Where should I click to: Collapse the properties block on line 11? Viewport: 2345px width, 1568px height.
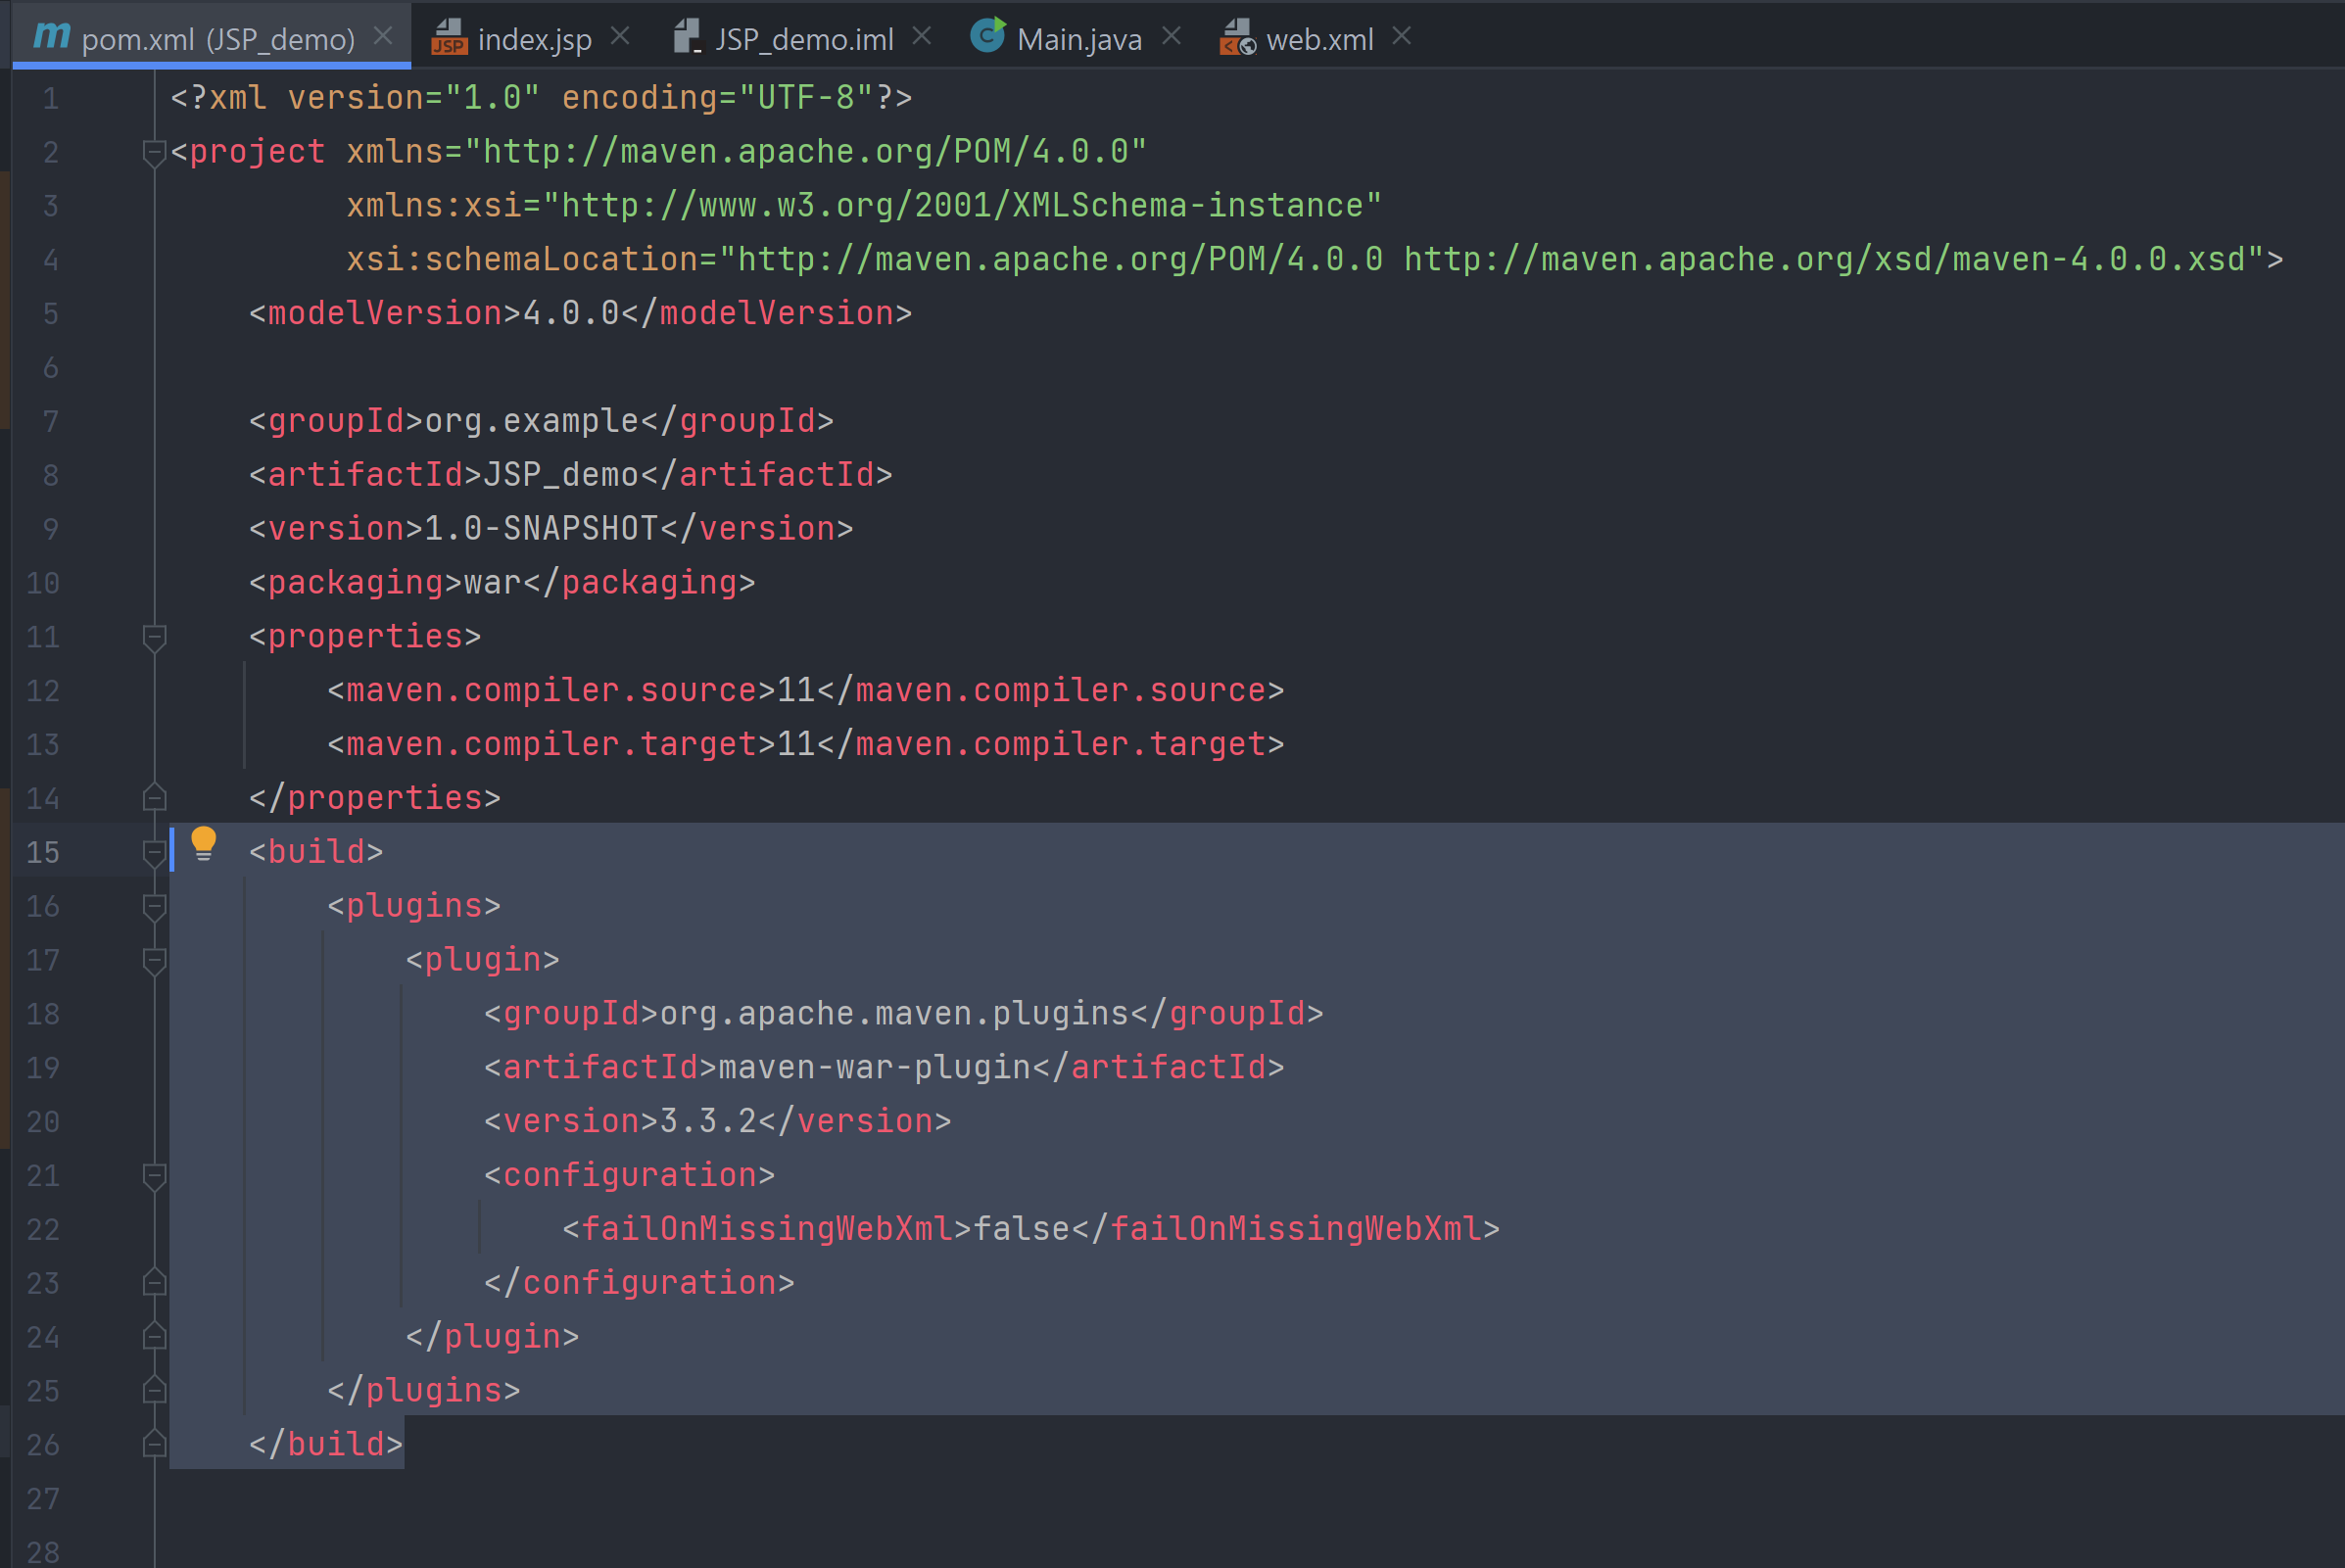[154, 637]
